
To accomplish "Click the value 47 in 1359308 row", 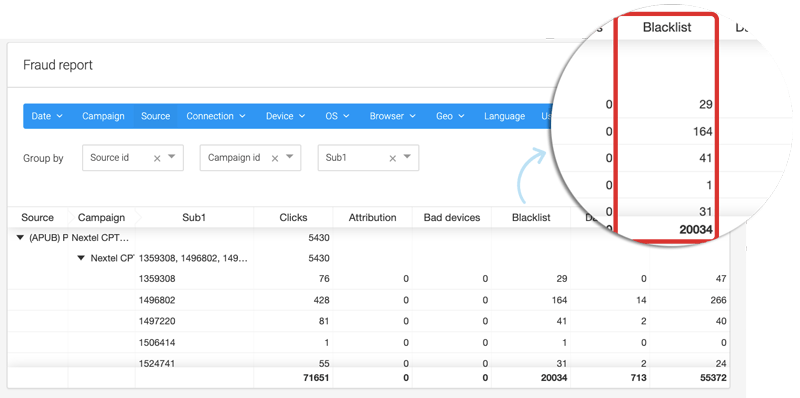I will point(721,279).
